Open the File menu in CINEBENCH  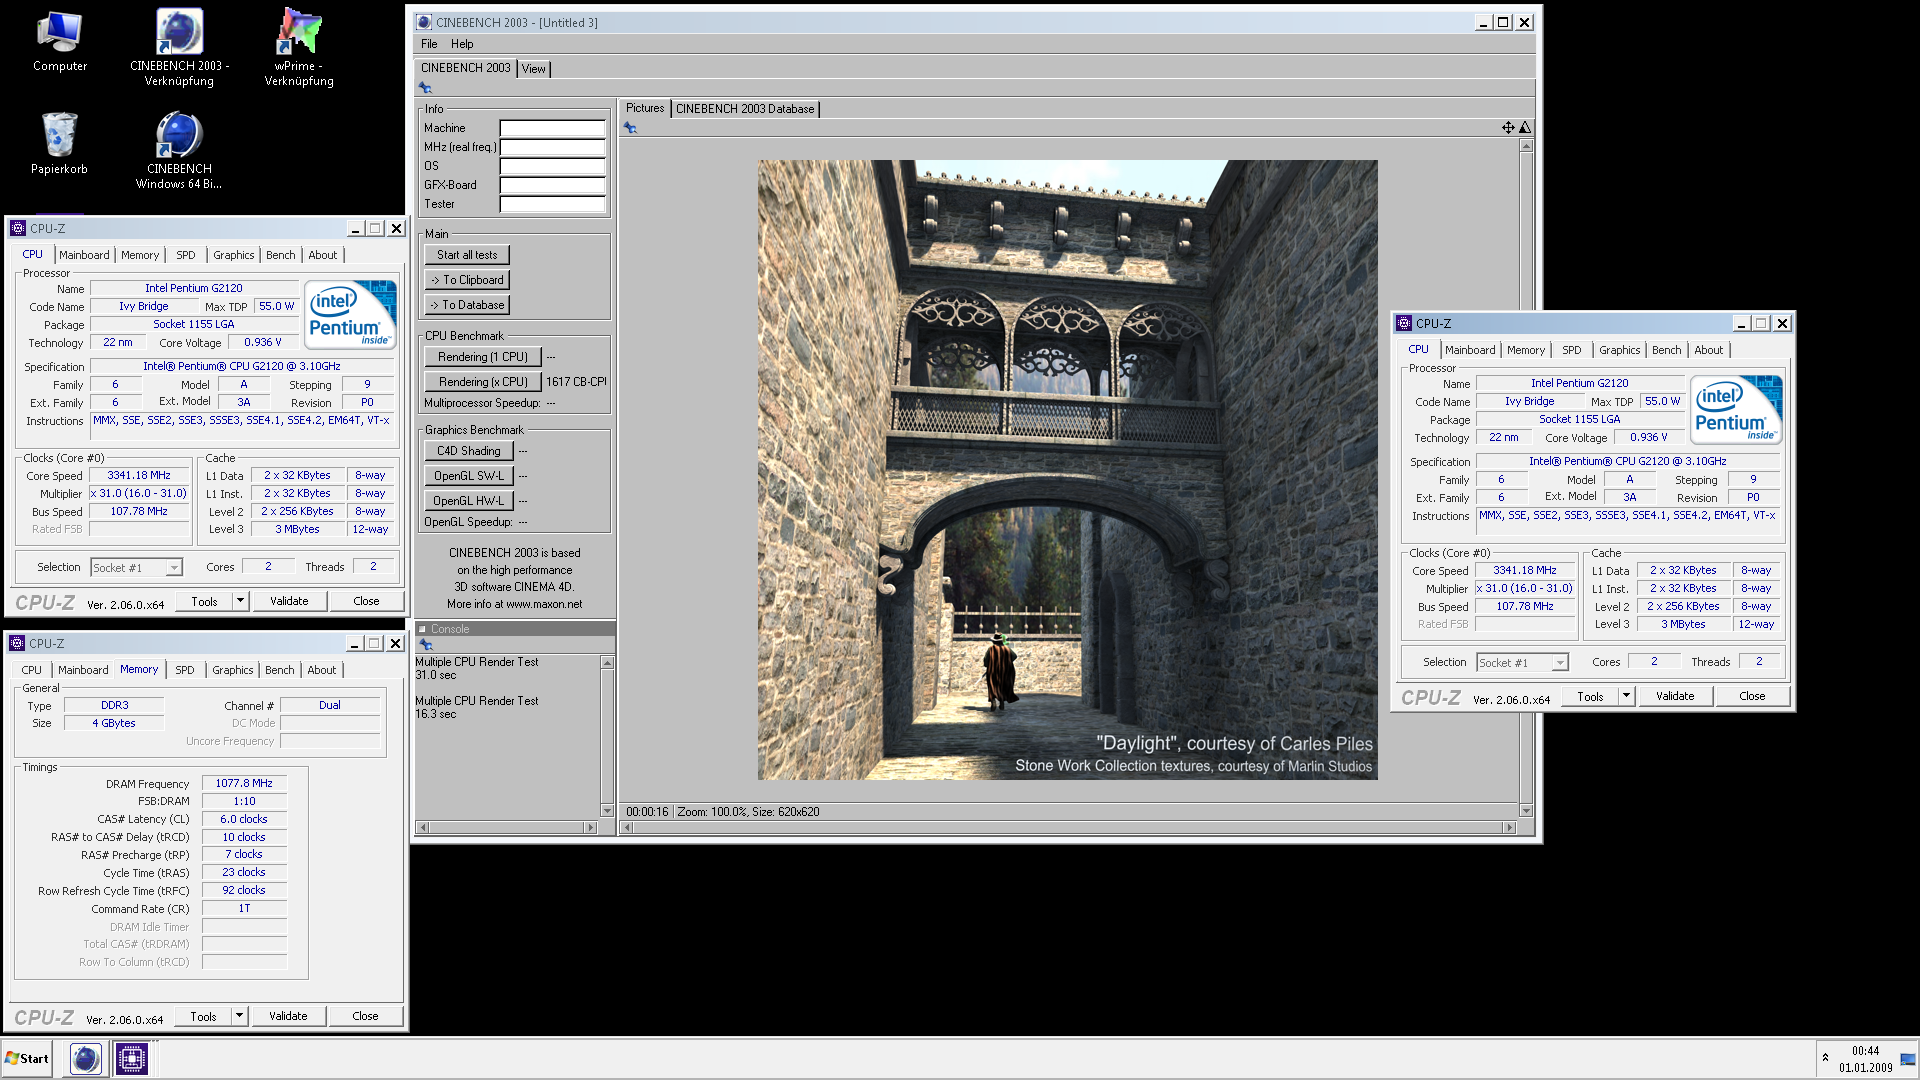pyautogui.click(x=429, y=44)
